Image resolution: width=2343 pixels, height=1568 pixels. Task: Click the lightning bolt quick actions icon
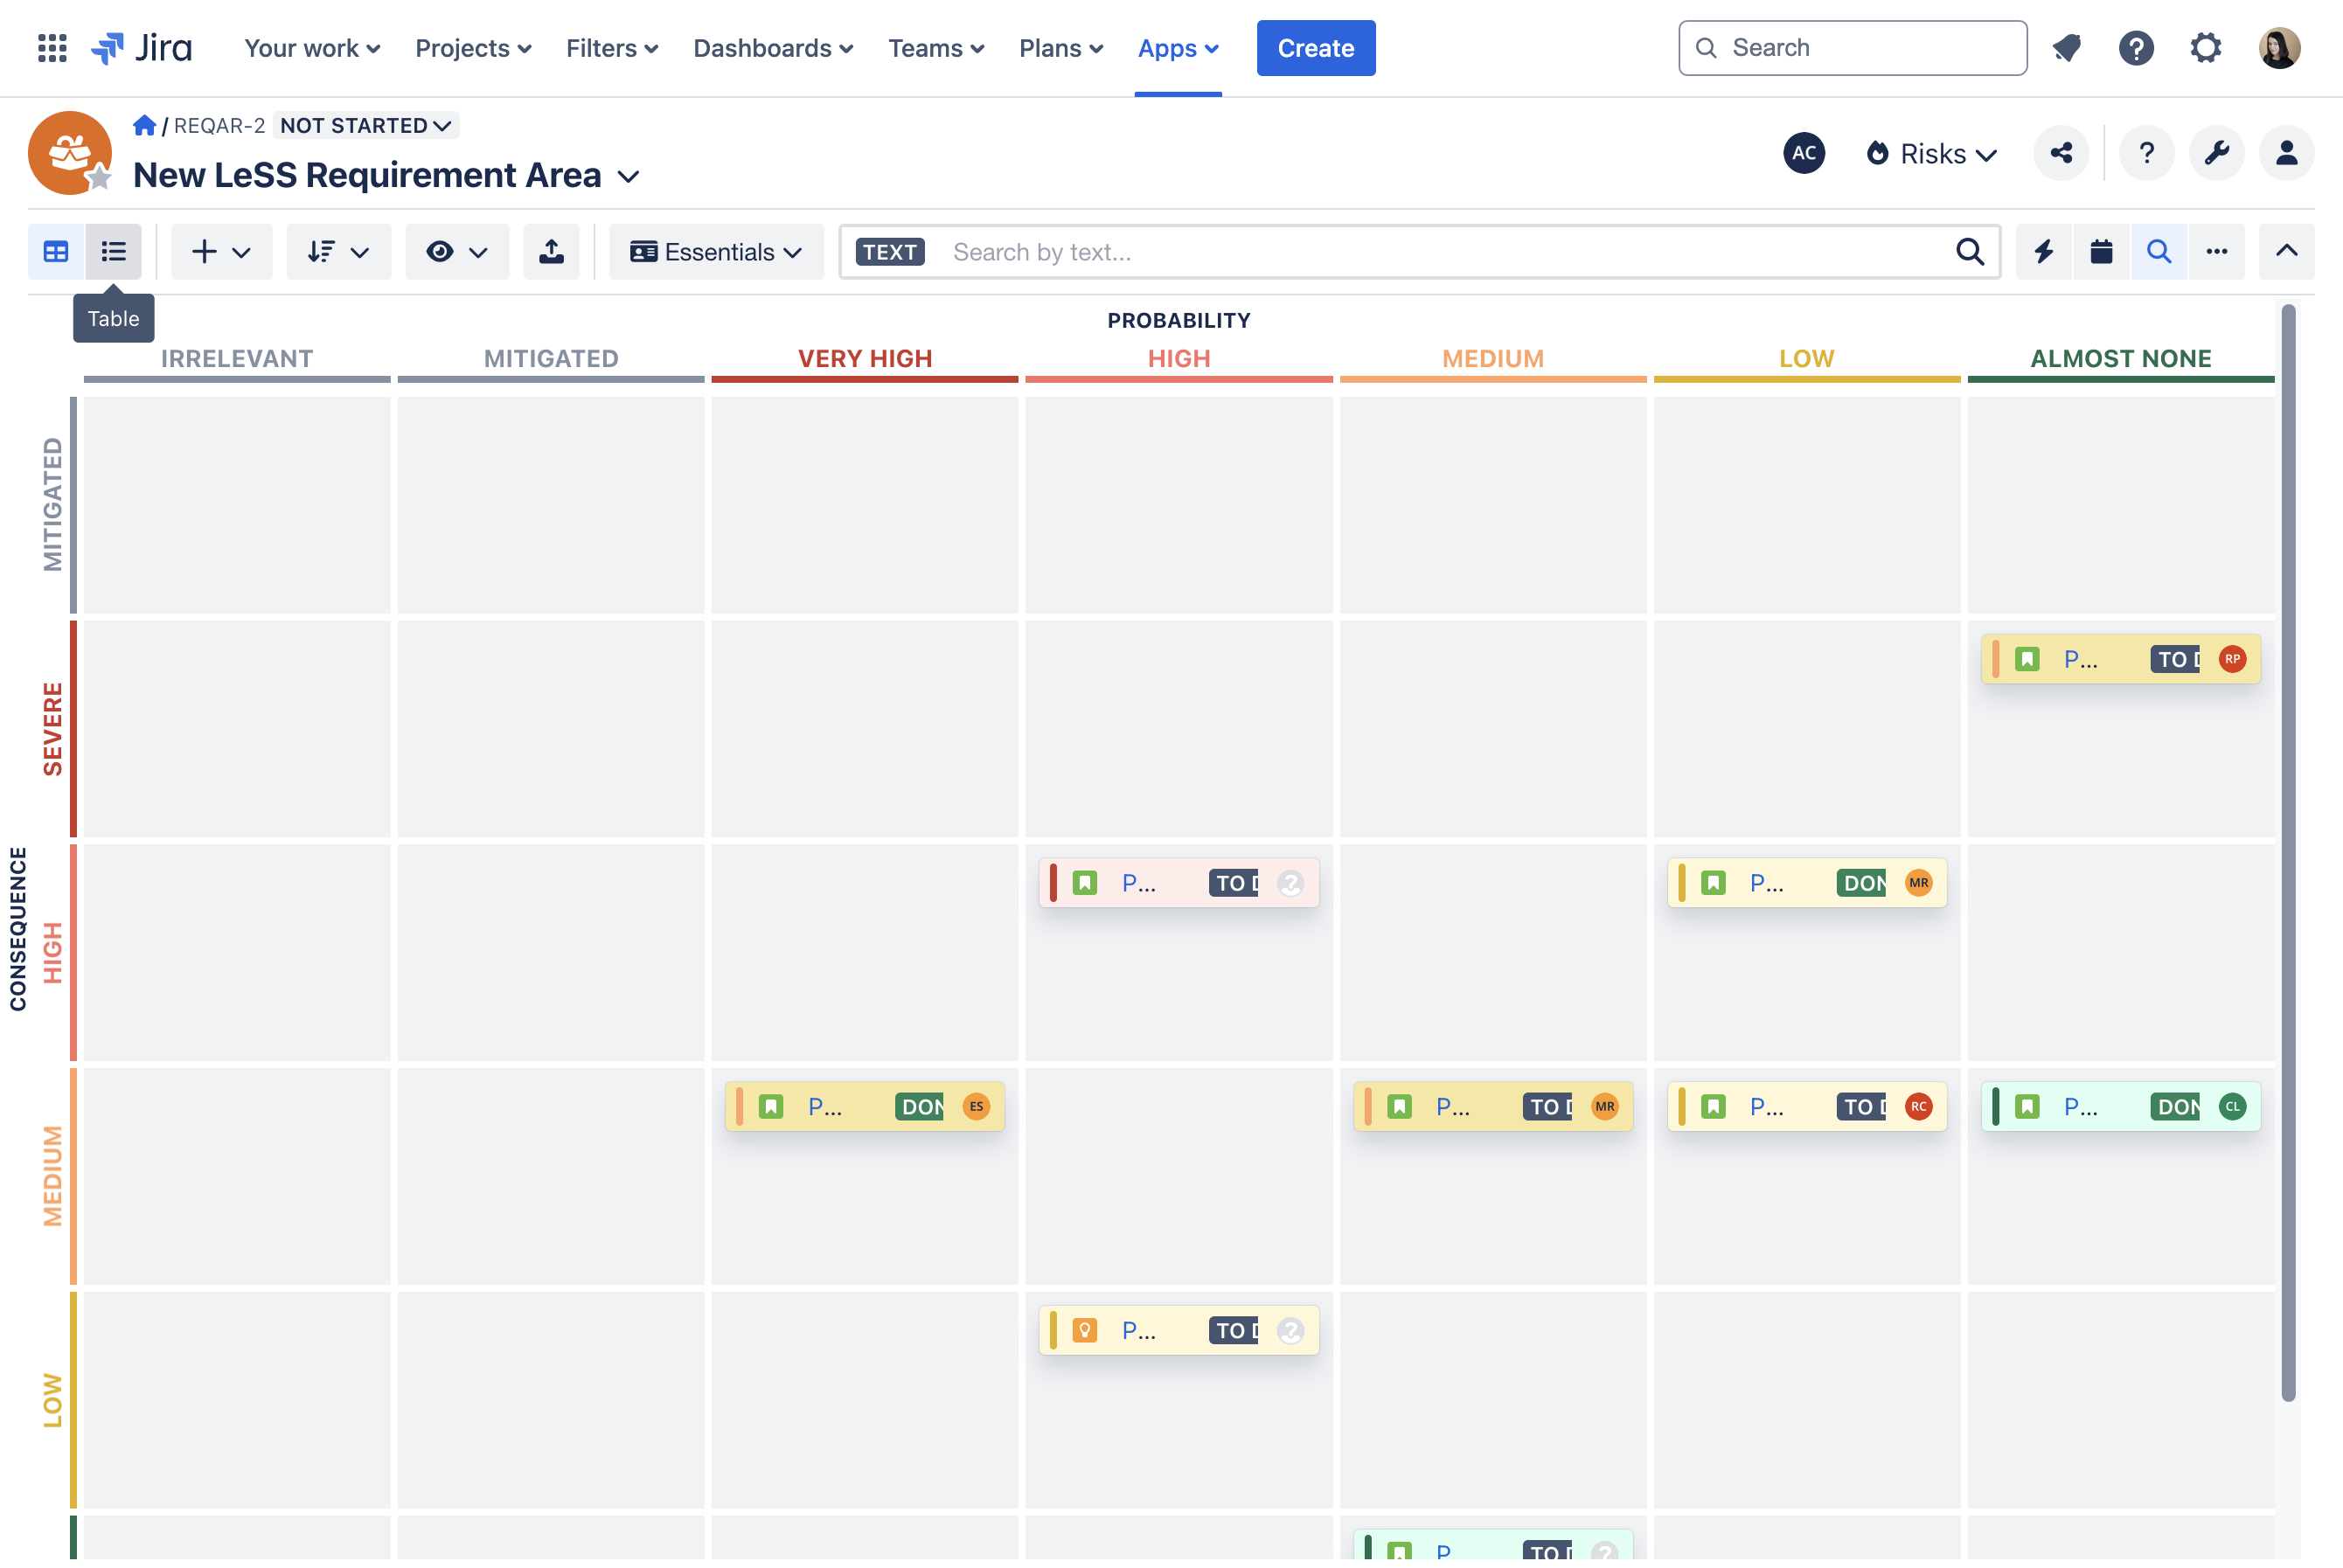2043,252
